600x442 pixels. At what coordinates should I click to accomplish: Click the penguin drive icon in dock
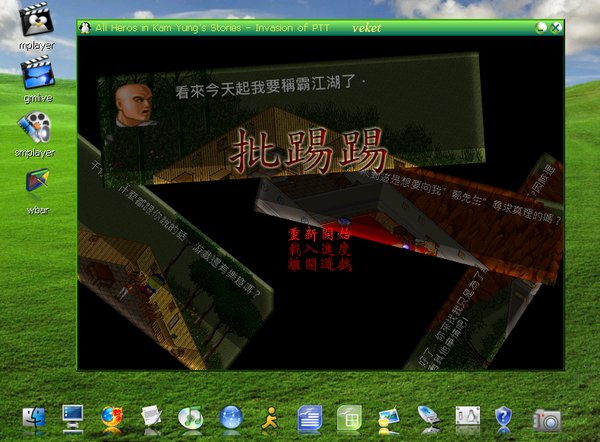468,416
